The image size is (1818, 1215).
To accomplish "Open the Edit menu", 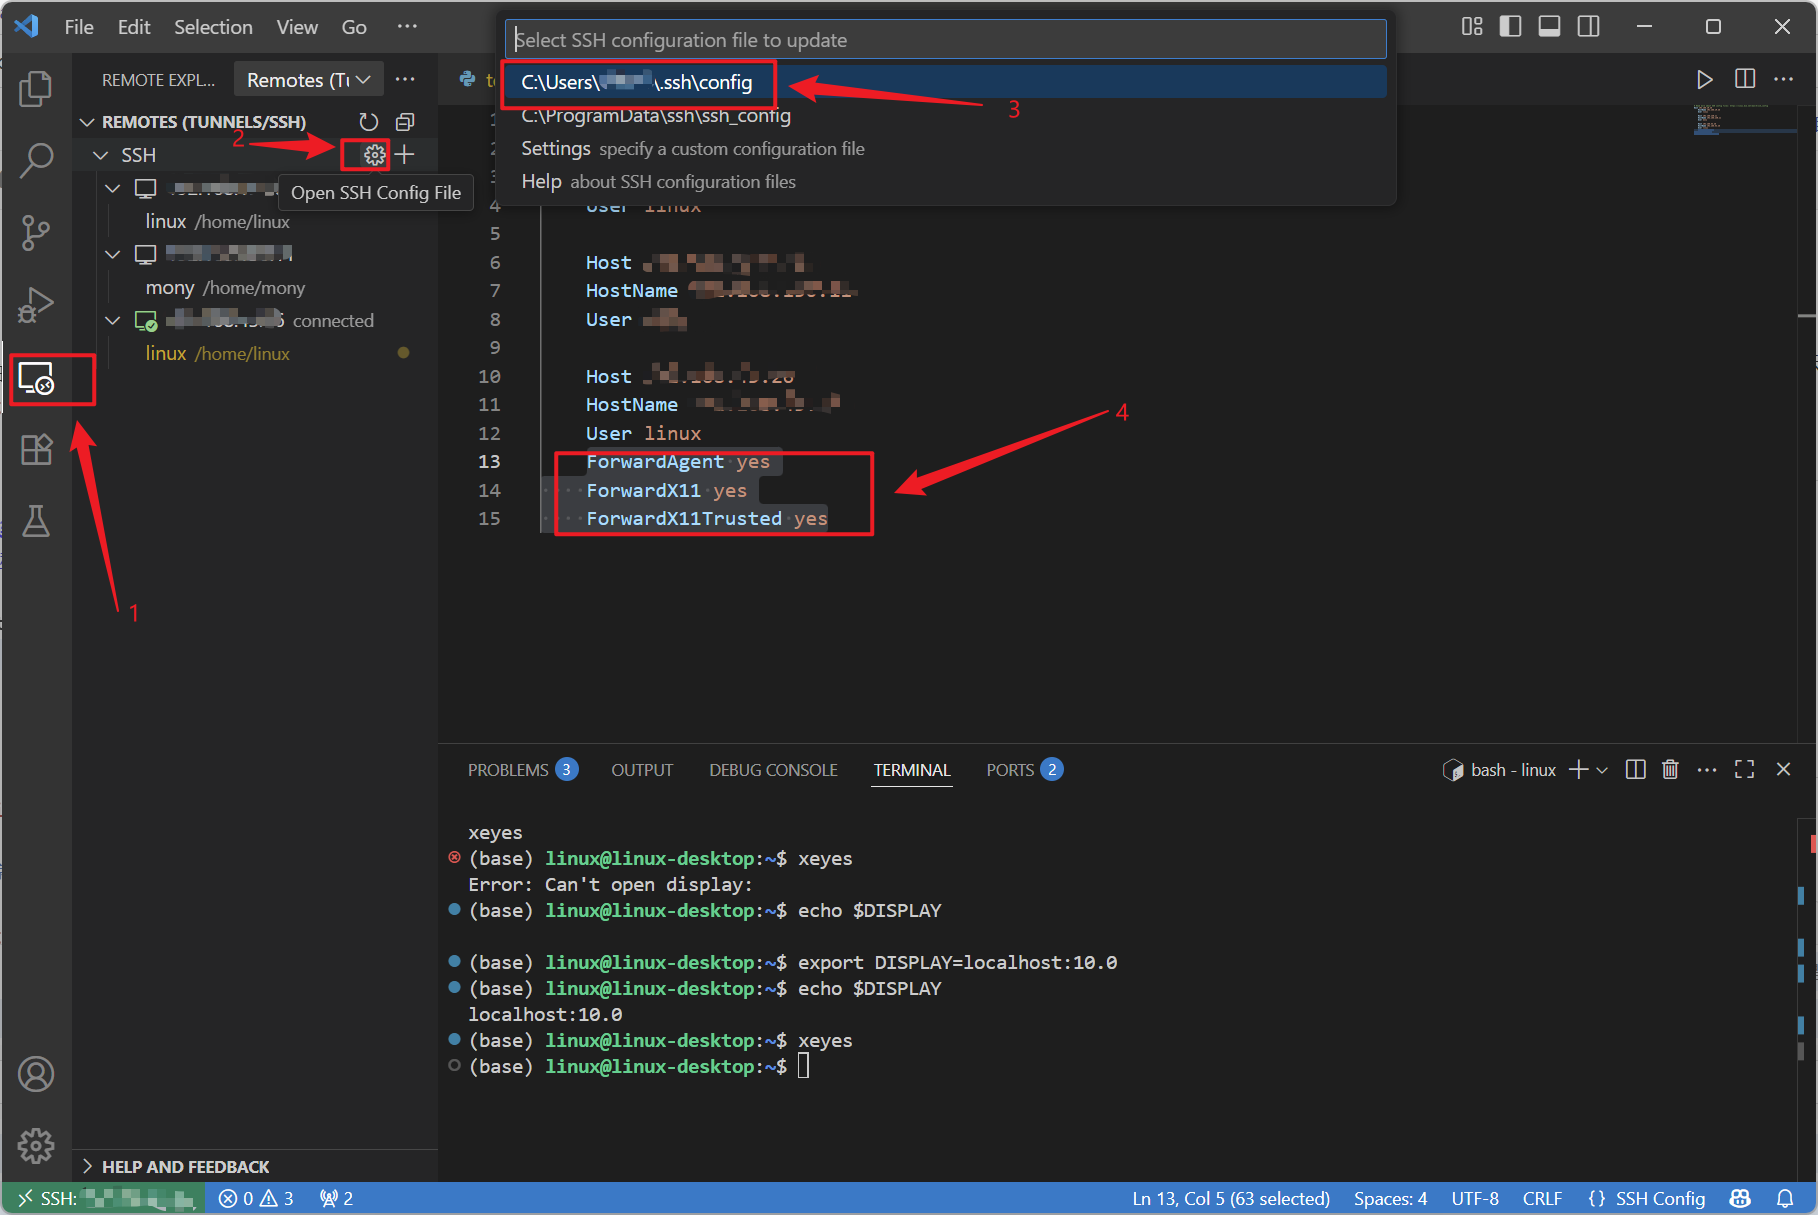I will (x=134, y=27).
